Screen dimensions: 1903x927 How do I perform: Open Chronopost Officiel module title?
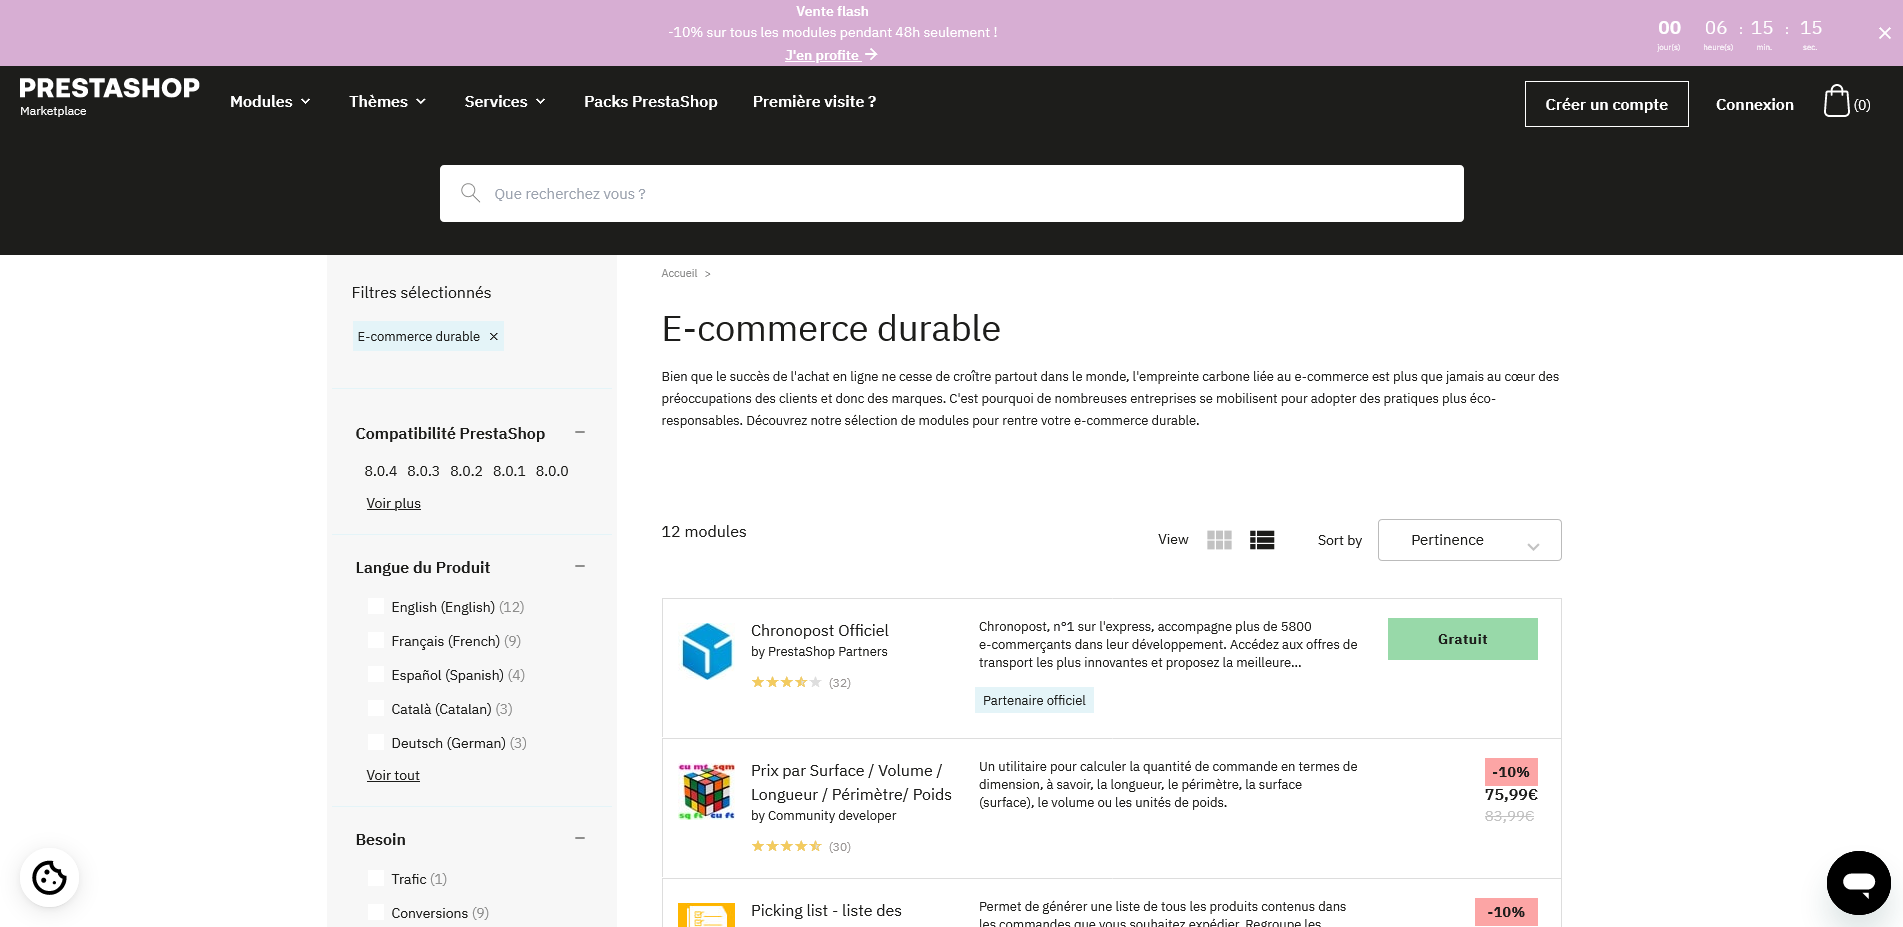click(819, 630)
